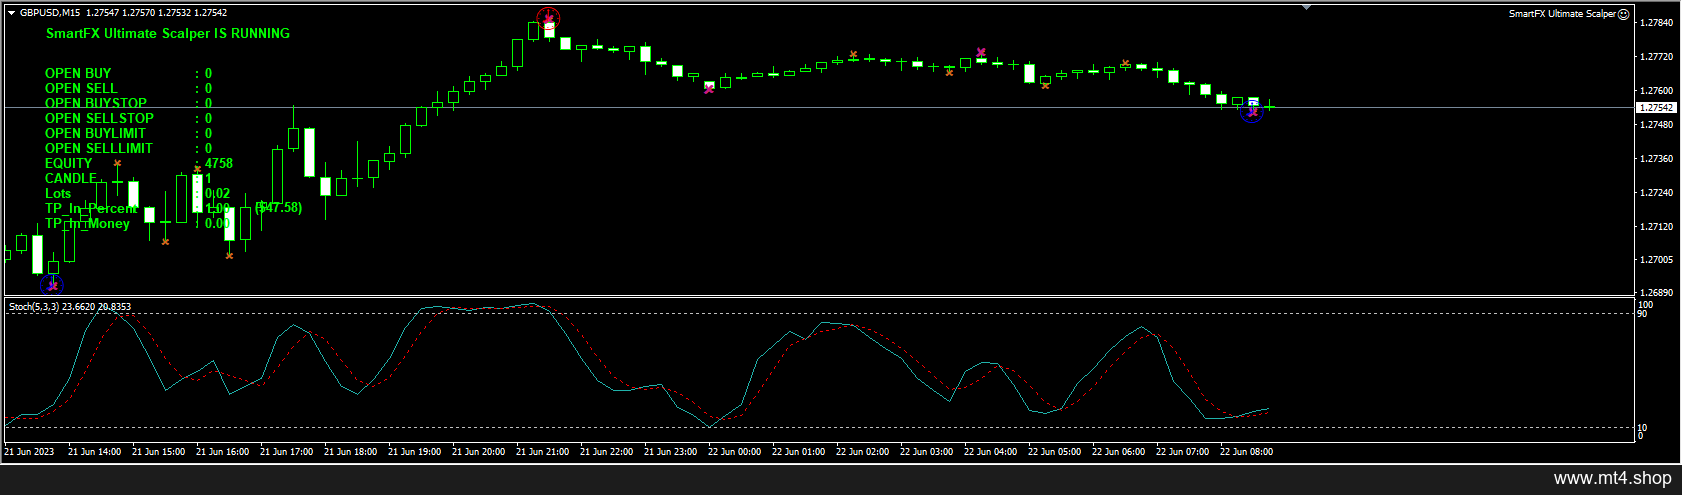Select the blue circled signal at current price candle
This screenshot has height=495, width=1682.
coord(1252,112)
